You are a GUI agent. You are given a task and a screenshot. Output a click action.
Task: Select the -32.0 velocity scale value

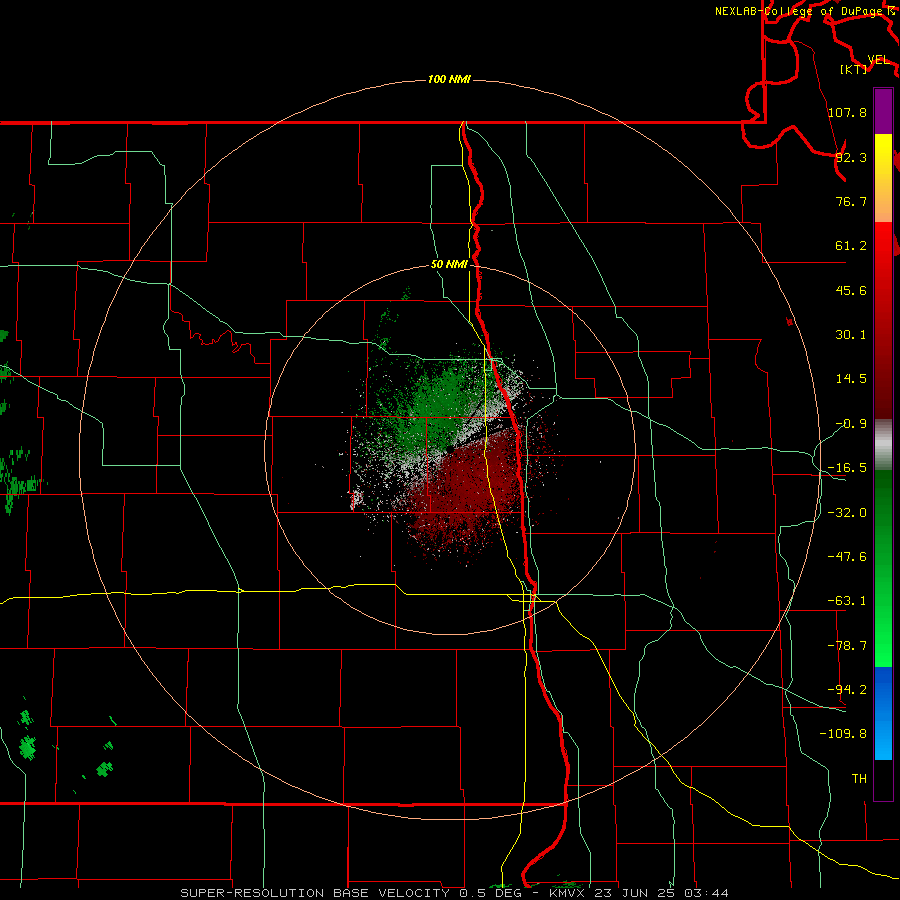(847, 513)
